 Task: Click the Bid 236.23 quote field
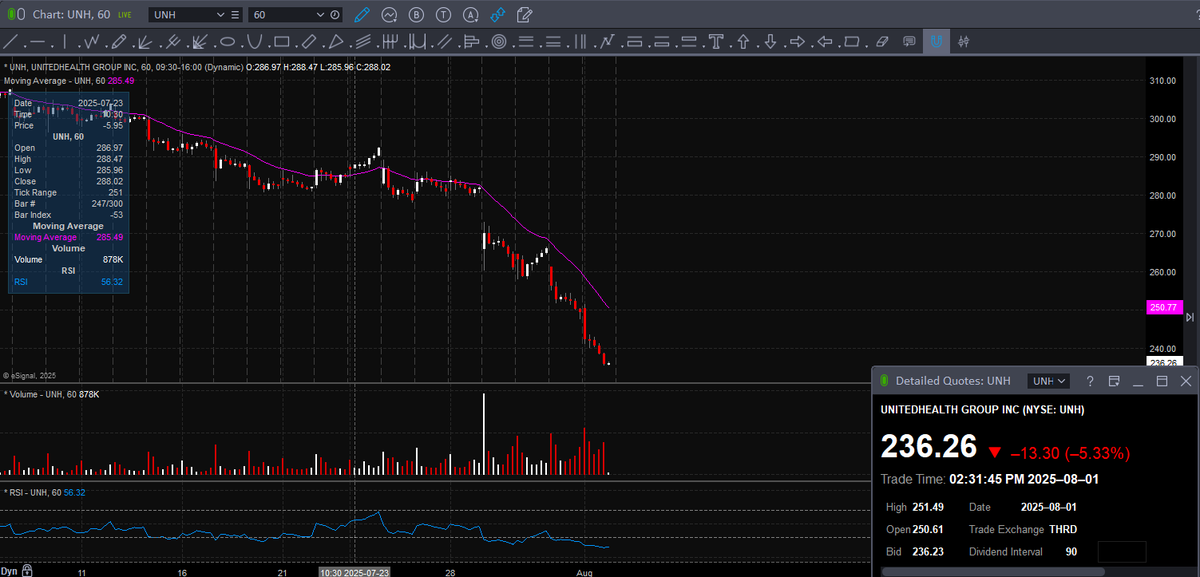click(916, 552)
